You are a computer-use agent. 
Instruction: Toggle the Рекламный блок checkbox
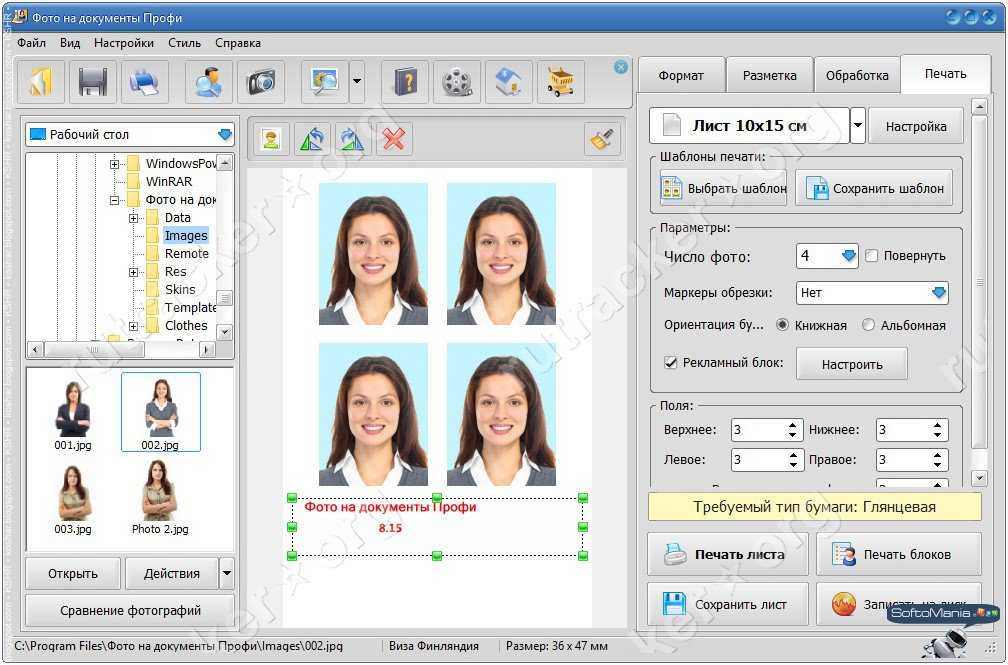[670, 363]
